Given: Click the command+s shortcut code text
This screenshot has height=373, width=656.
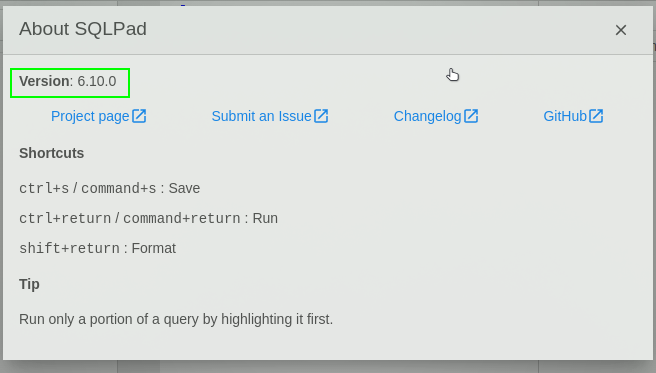Looking at the screenshot, I should click(x=118, y=188).
